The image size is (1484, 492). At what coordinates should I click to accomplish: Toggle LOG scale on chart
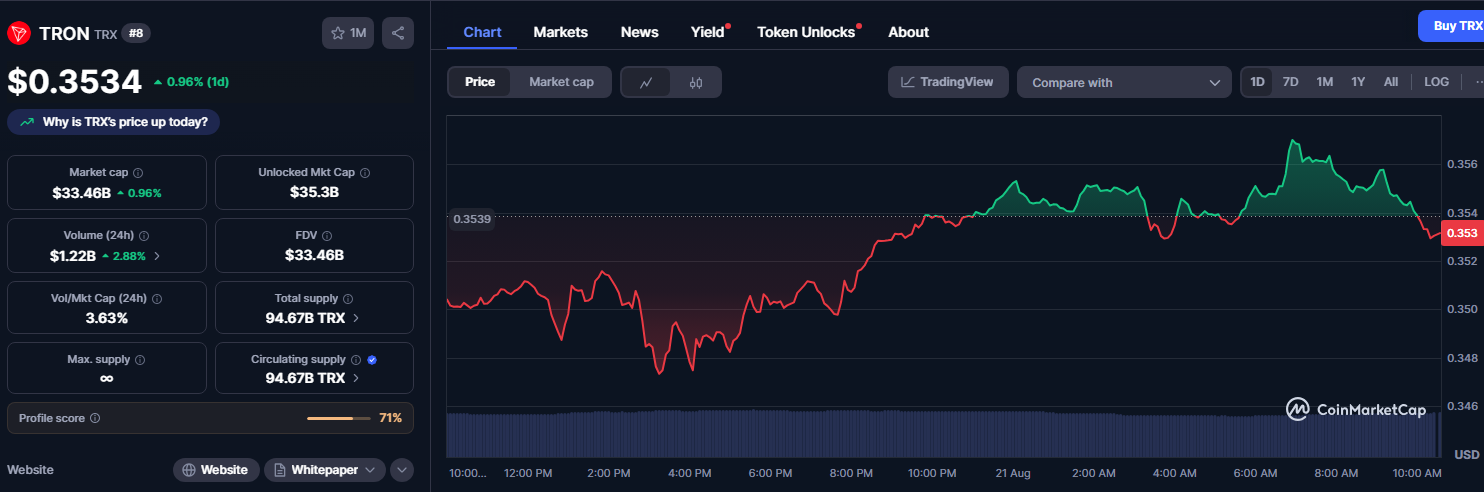[1436, 82]
